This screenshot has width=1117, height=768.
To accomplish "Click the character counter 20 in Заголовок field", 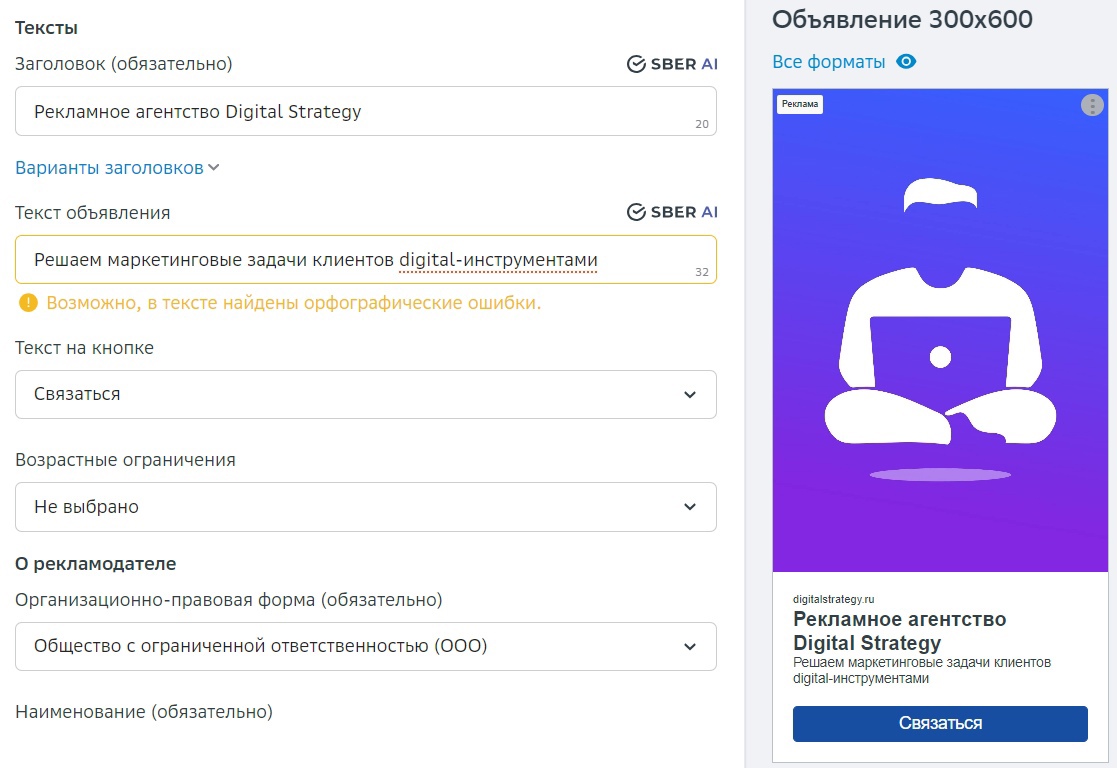I will point(702,124).
